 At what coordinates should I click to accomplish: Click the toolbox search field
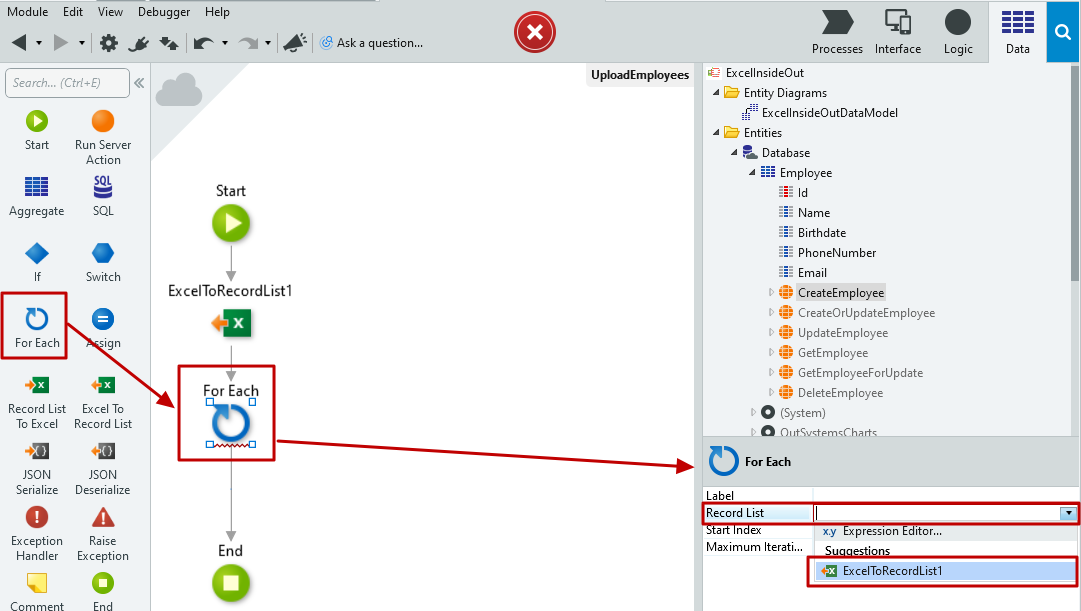coord(66,83)
